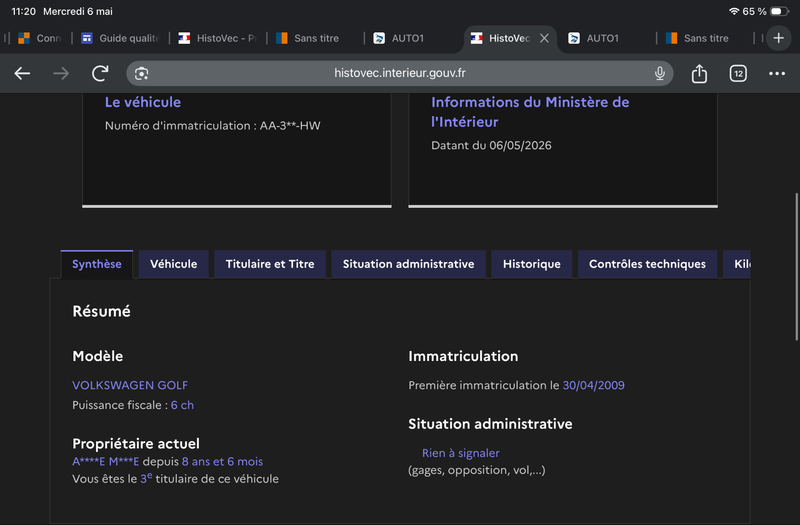Open the Titulaire et Titre tab
The height and width of the screenshot is (525, 800).
point(270,264)
